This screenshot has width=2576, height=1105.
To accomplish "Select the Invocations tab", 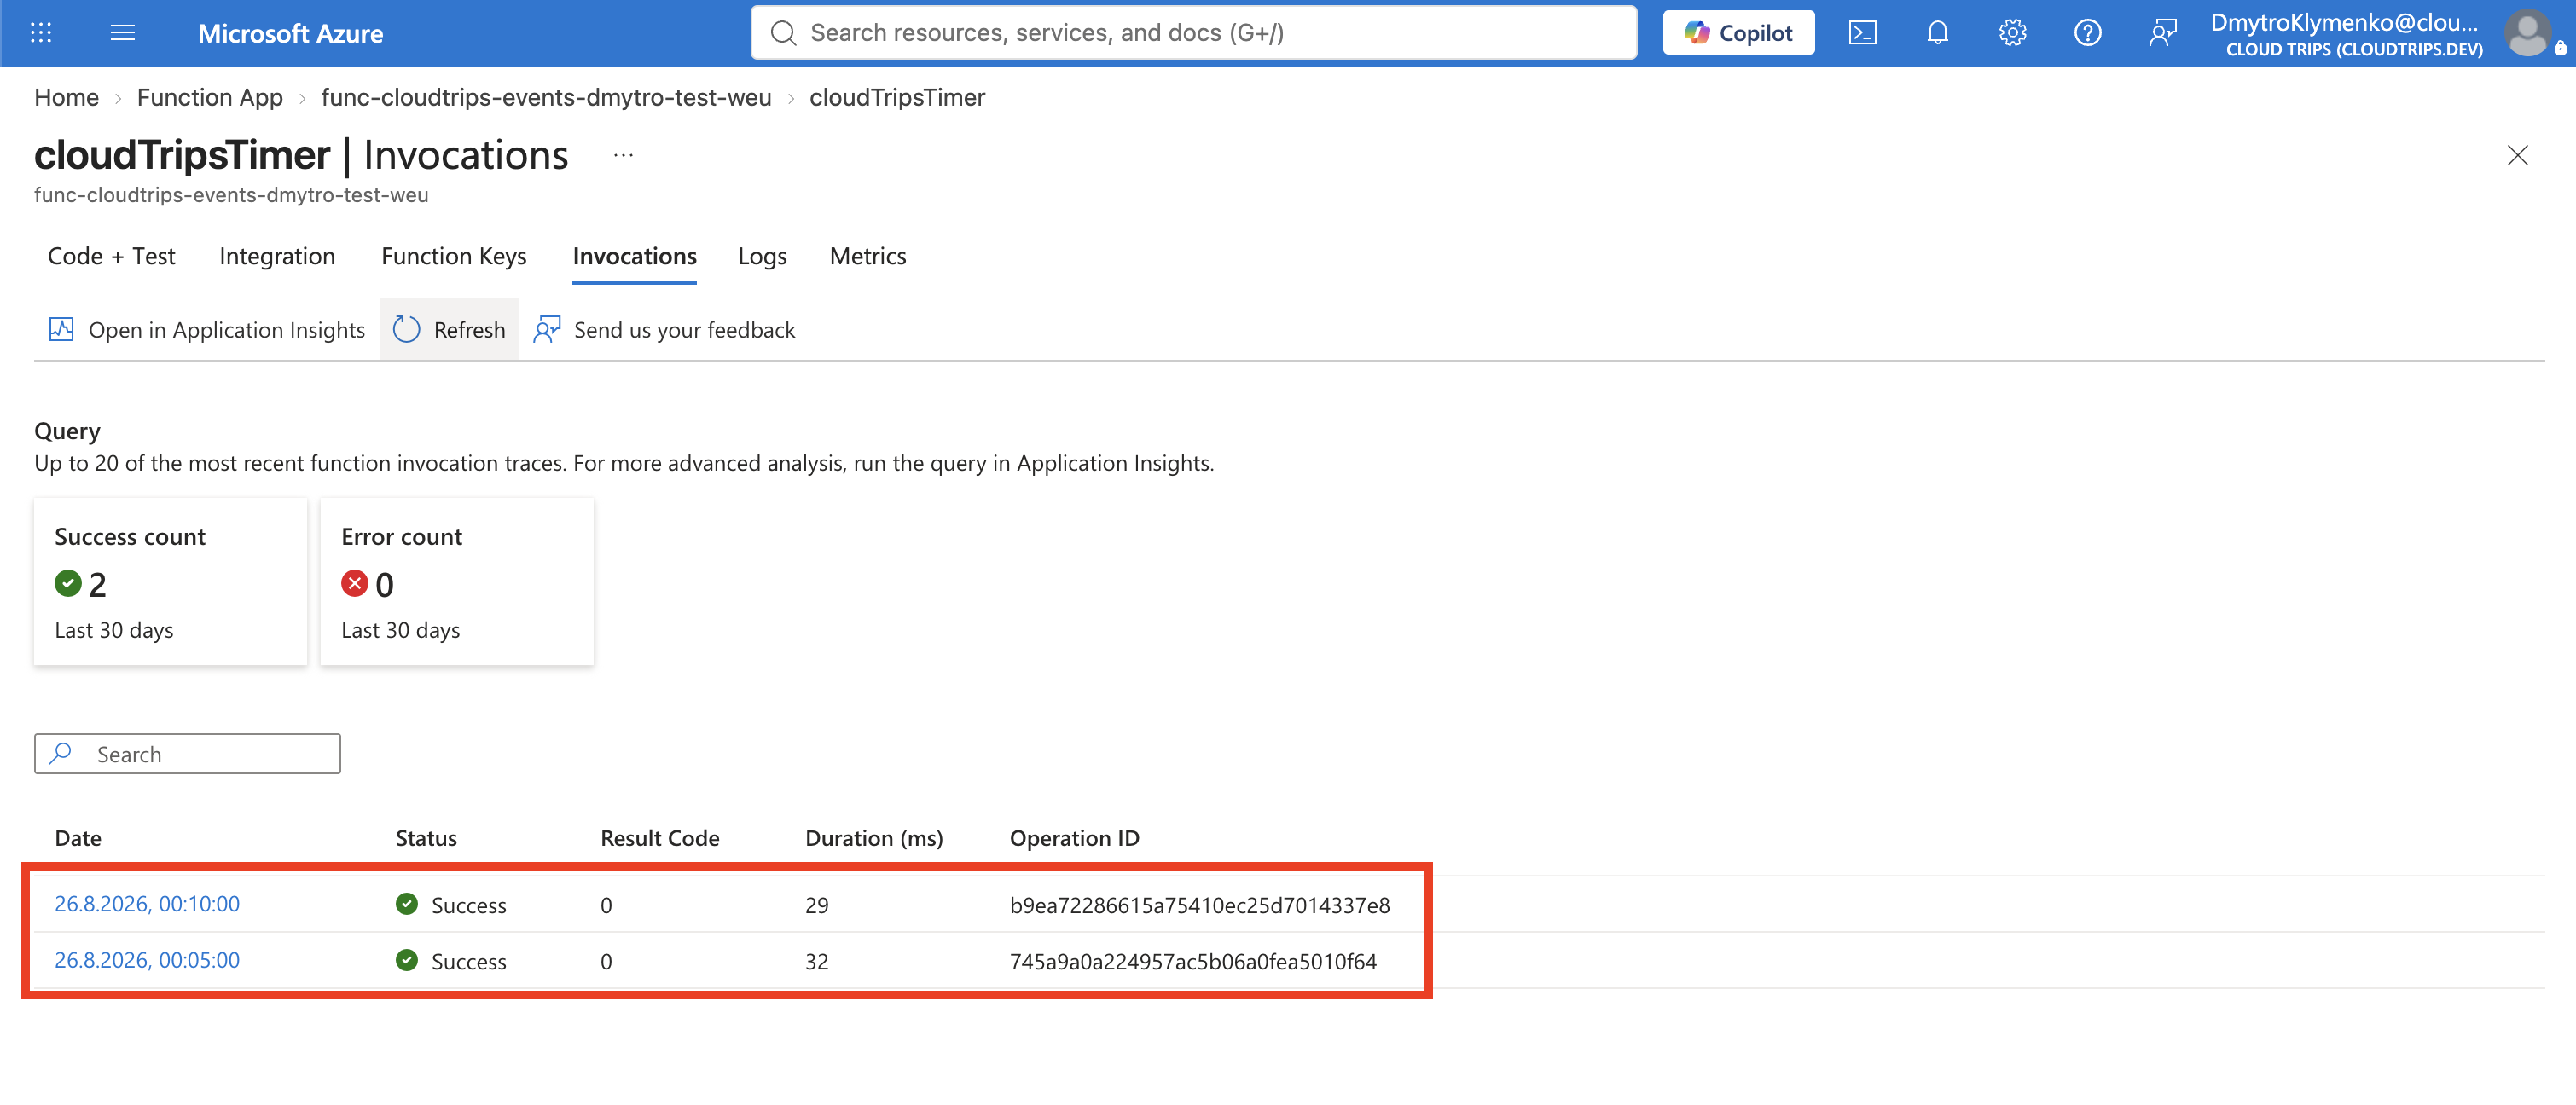I will 634,256.
